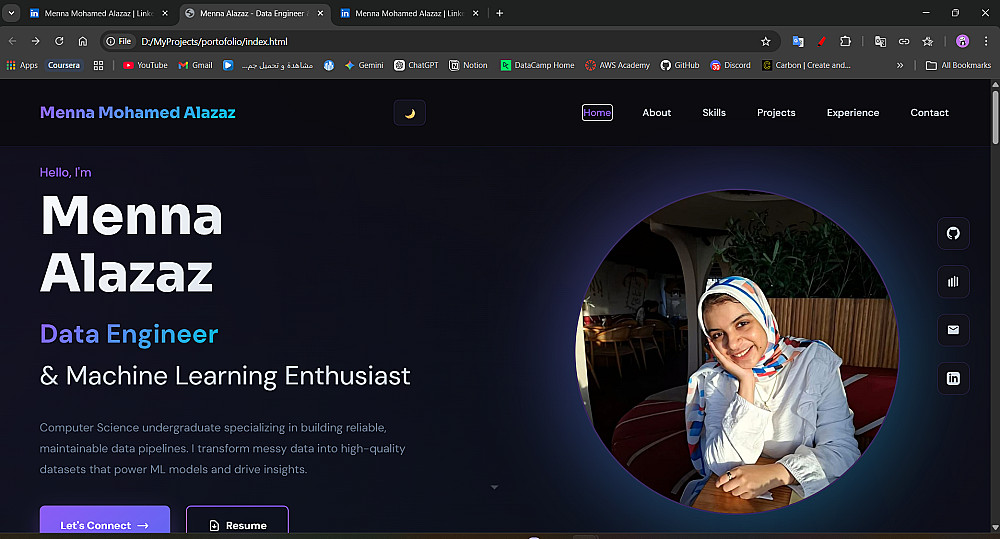Click the scrollbar down arrow
This screenshot has width=1000, height=539.
coord(995,528)
